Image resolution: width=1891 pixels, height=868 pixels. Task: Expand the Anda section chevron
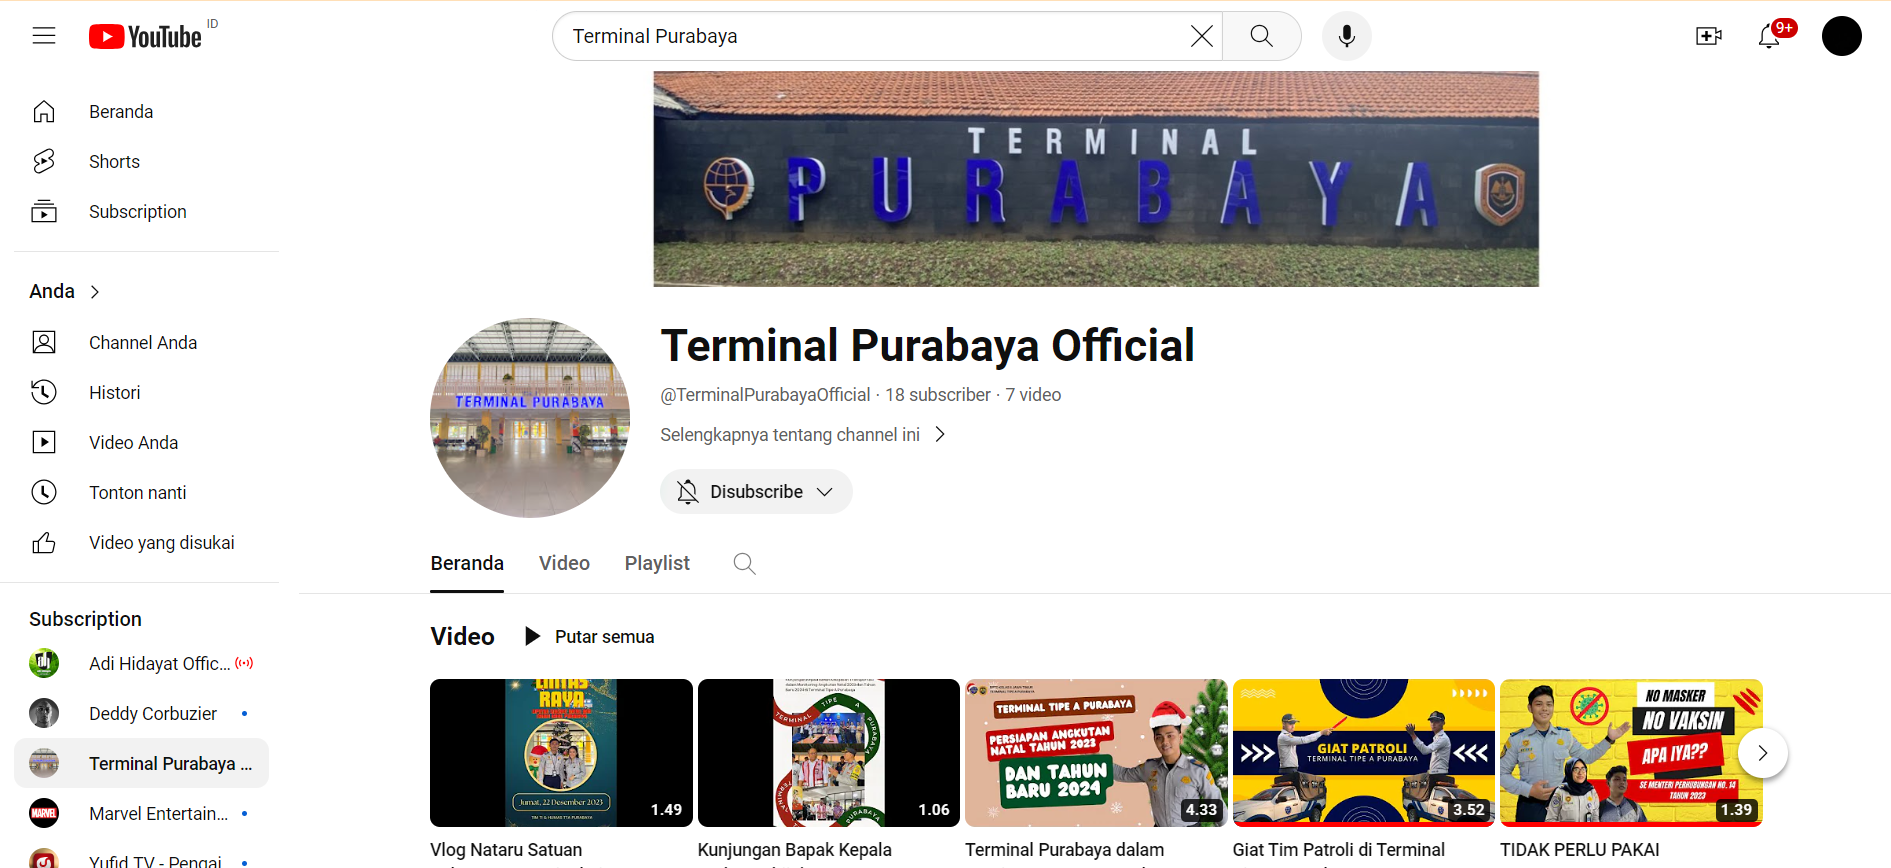point(95,292)
